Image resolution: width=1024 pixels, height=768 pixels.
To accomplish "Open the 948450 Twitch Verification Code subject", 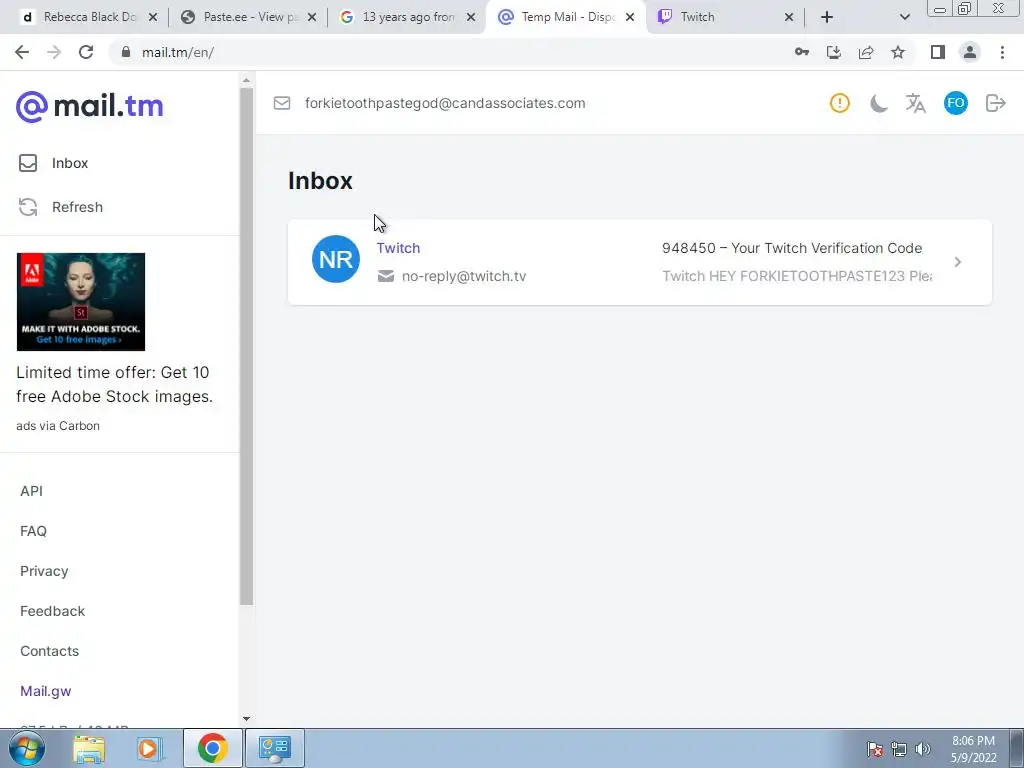I will click(x=792, y=248).
